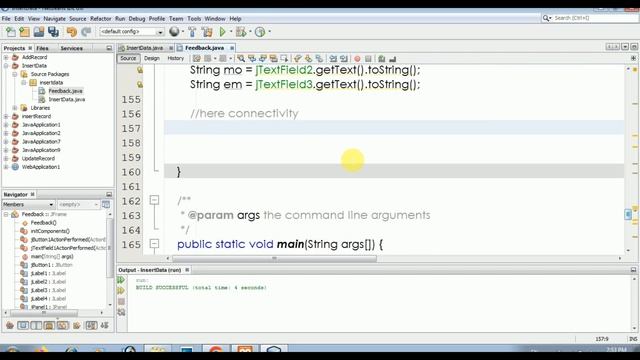Screen dimensions: 640x360
Task: Click the New Project toolbar icon
Action: click(24, 32)
